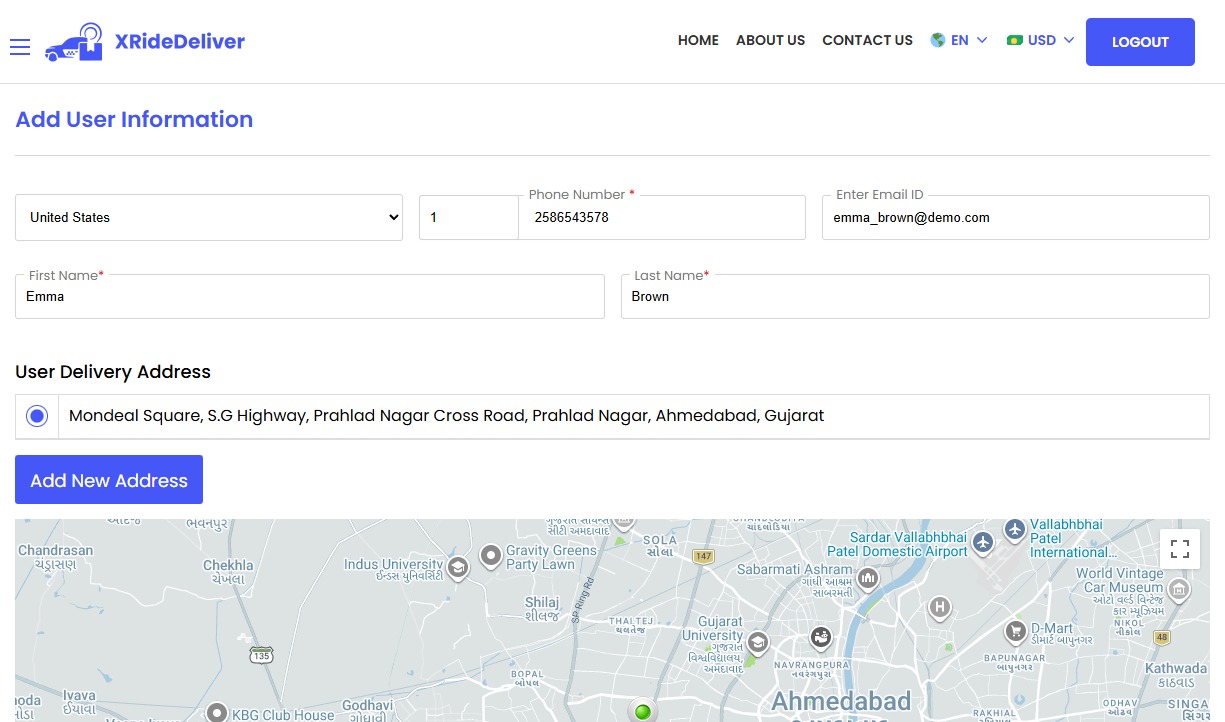Click the LOGOUT button
The height and width of the screenshot is (722, 1225).
[1140, 42]
